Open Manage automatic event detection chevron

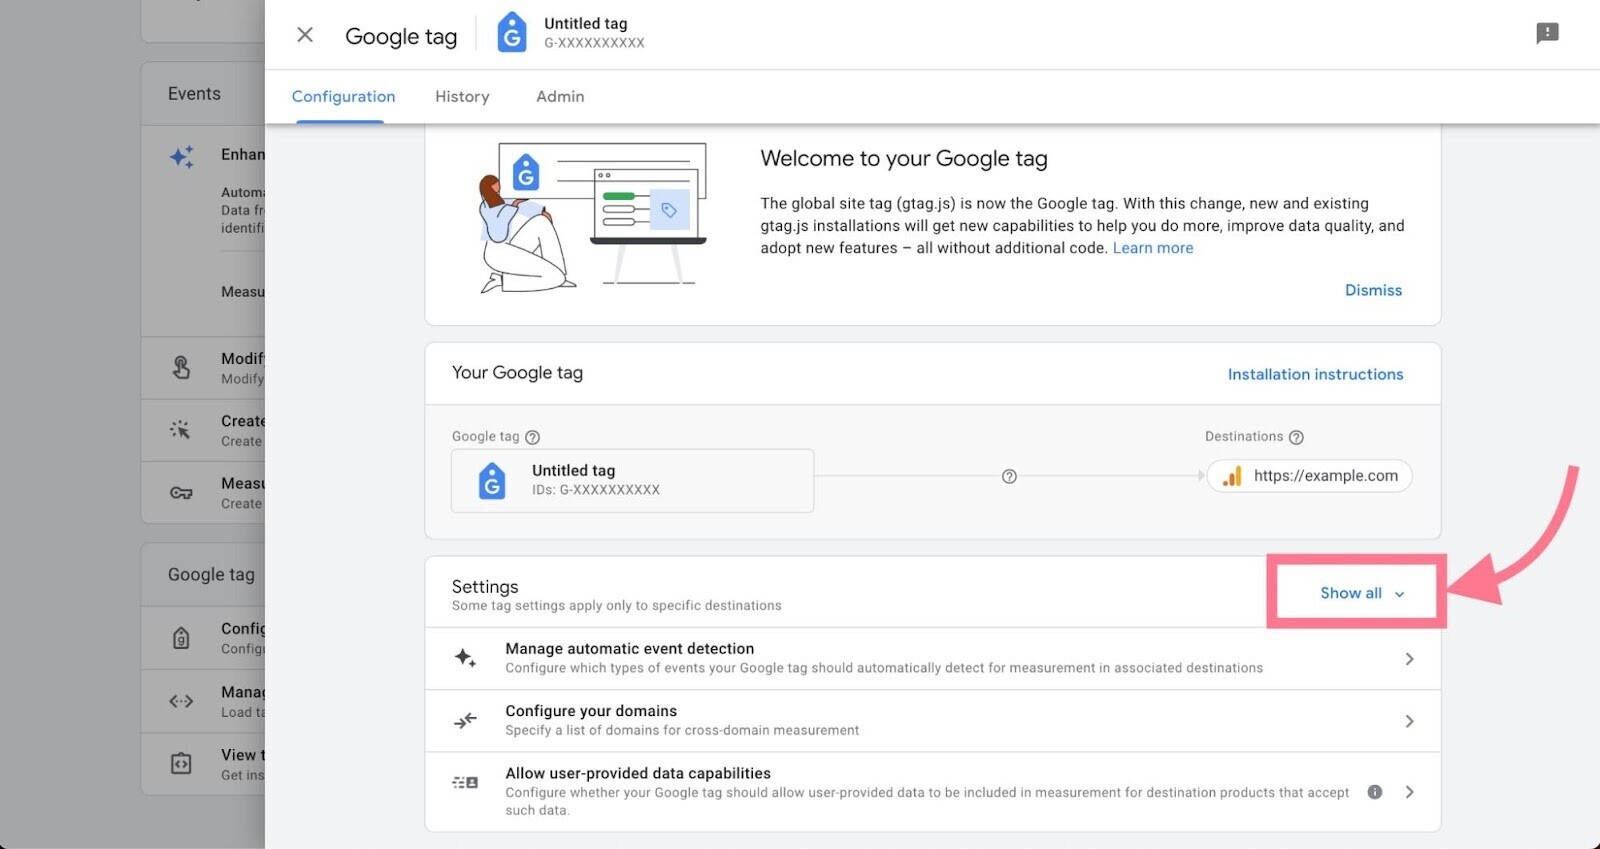click(1409, 659)
